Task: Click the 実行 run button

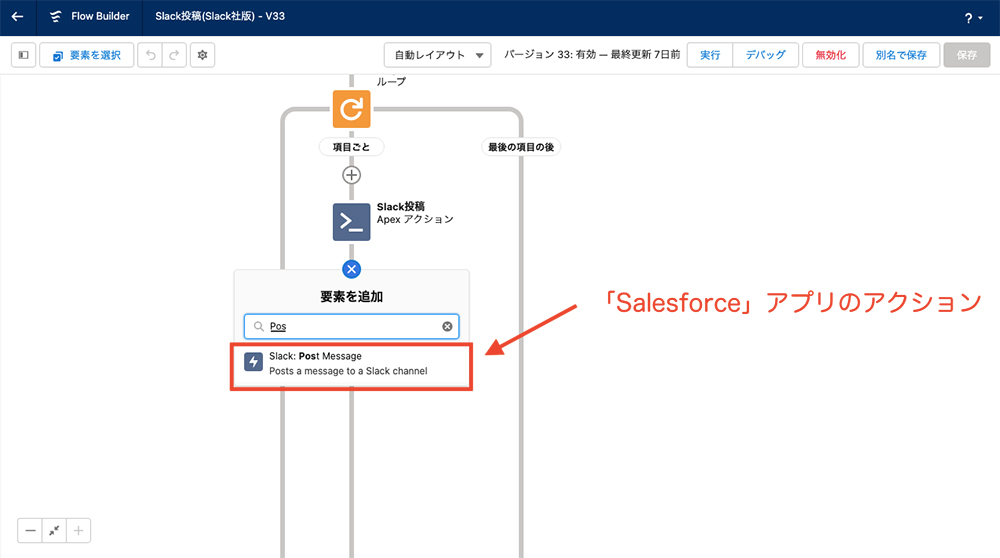Action: coord(710,55)
